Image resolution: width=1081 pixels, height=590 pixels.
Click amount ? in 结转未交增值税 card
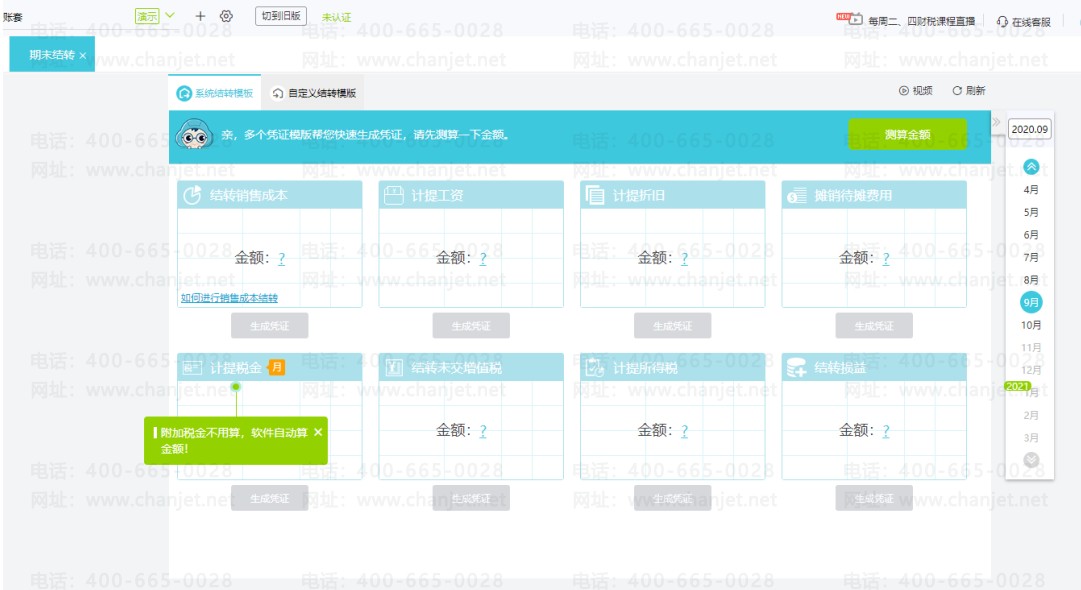click(483, 431)
